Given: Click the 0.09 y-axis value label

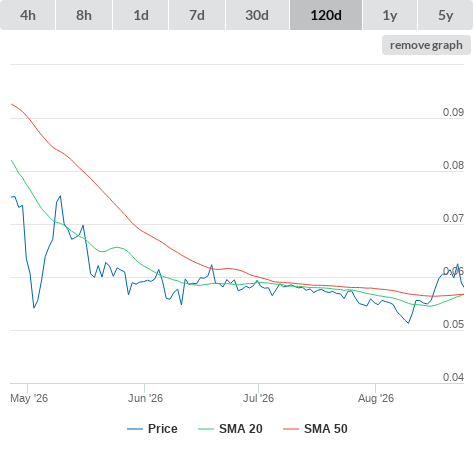Looking at the screenshot, I should (453, 112).
